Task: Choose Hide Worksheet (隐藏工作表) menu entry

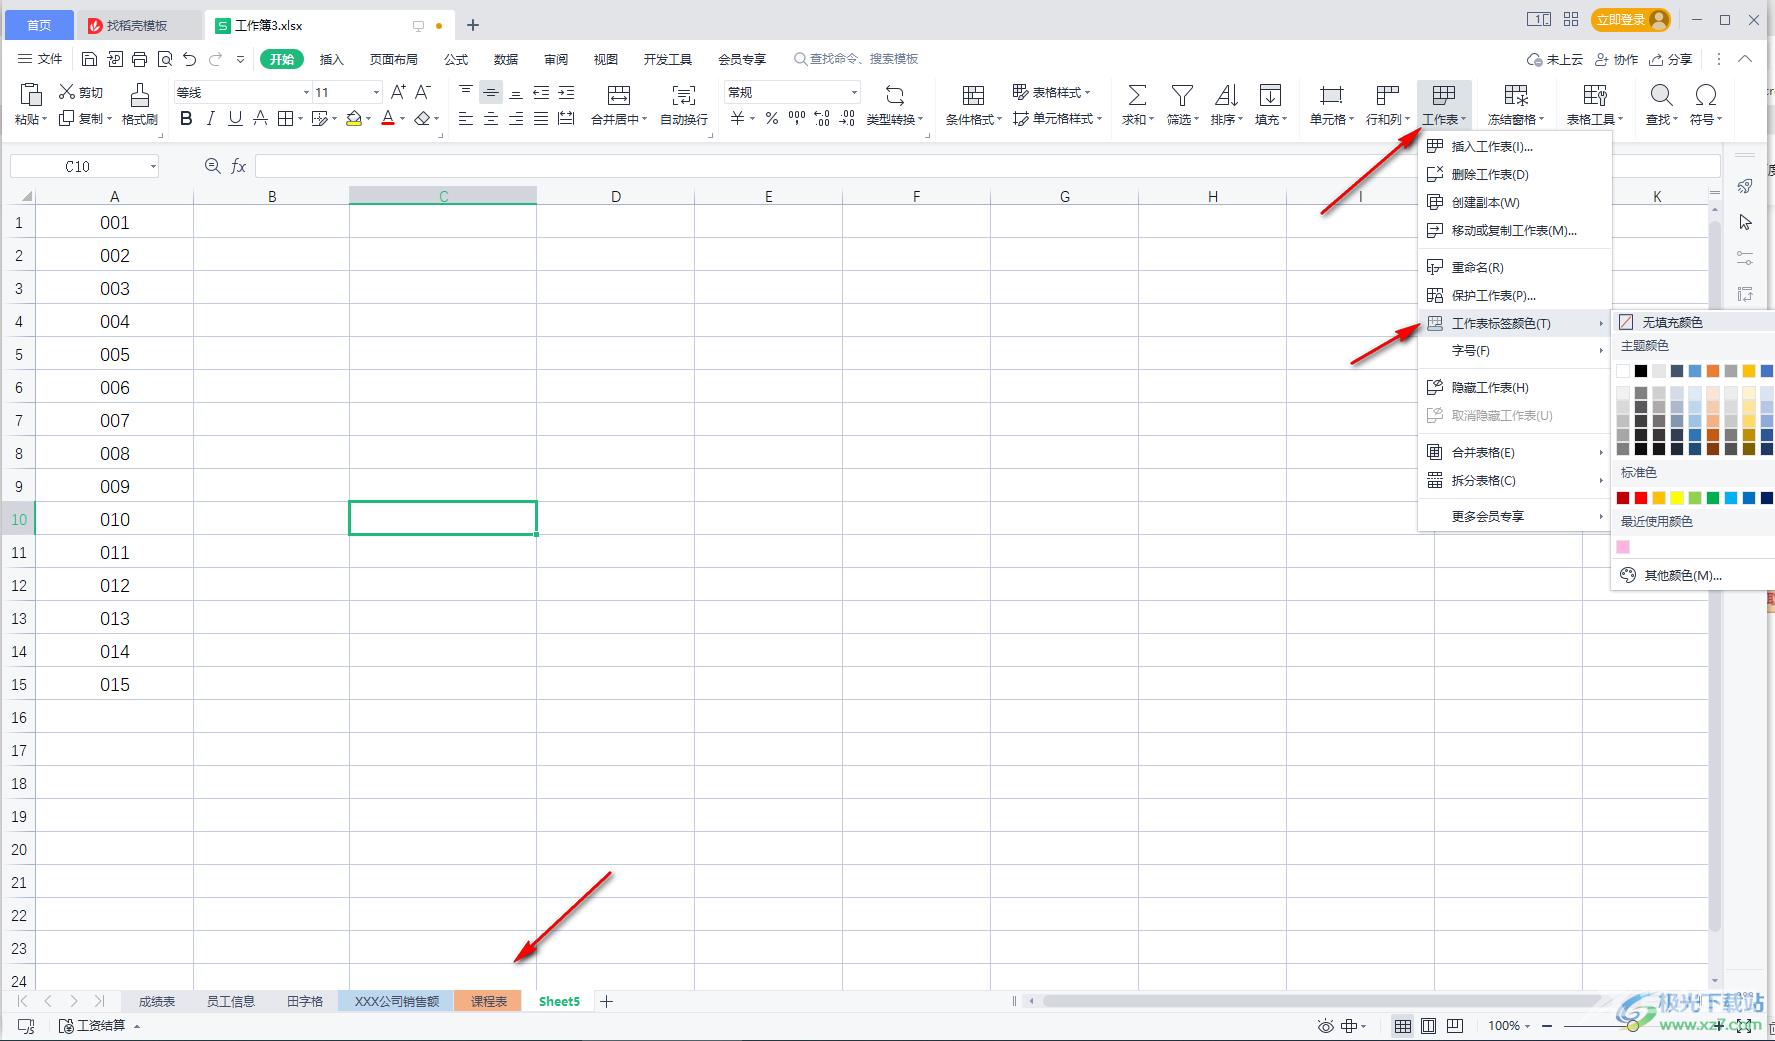Action: 1515,387
